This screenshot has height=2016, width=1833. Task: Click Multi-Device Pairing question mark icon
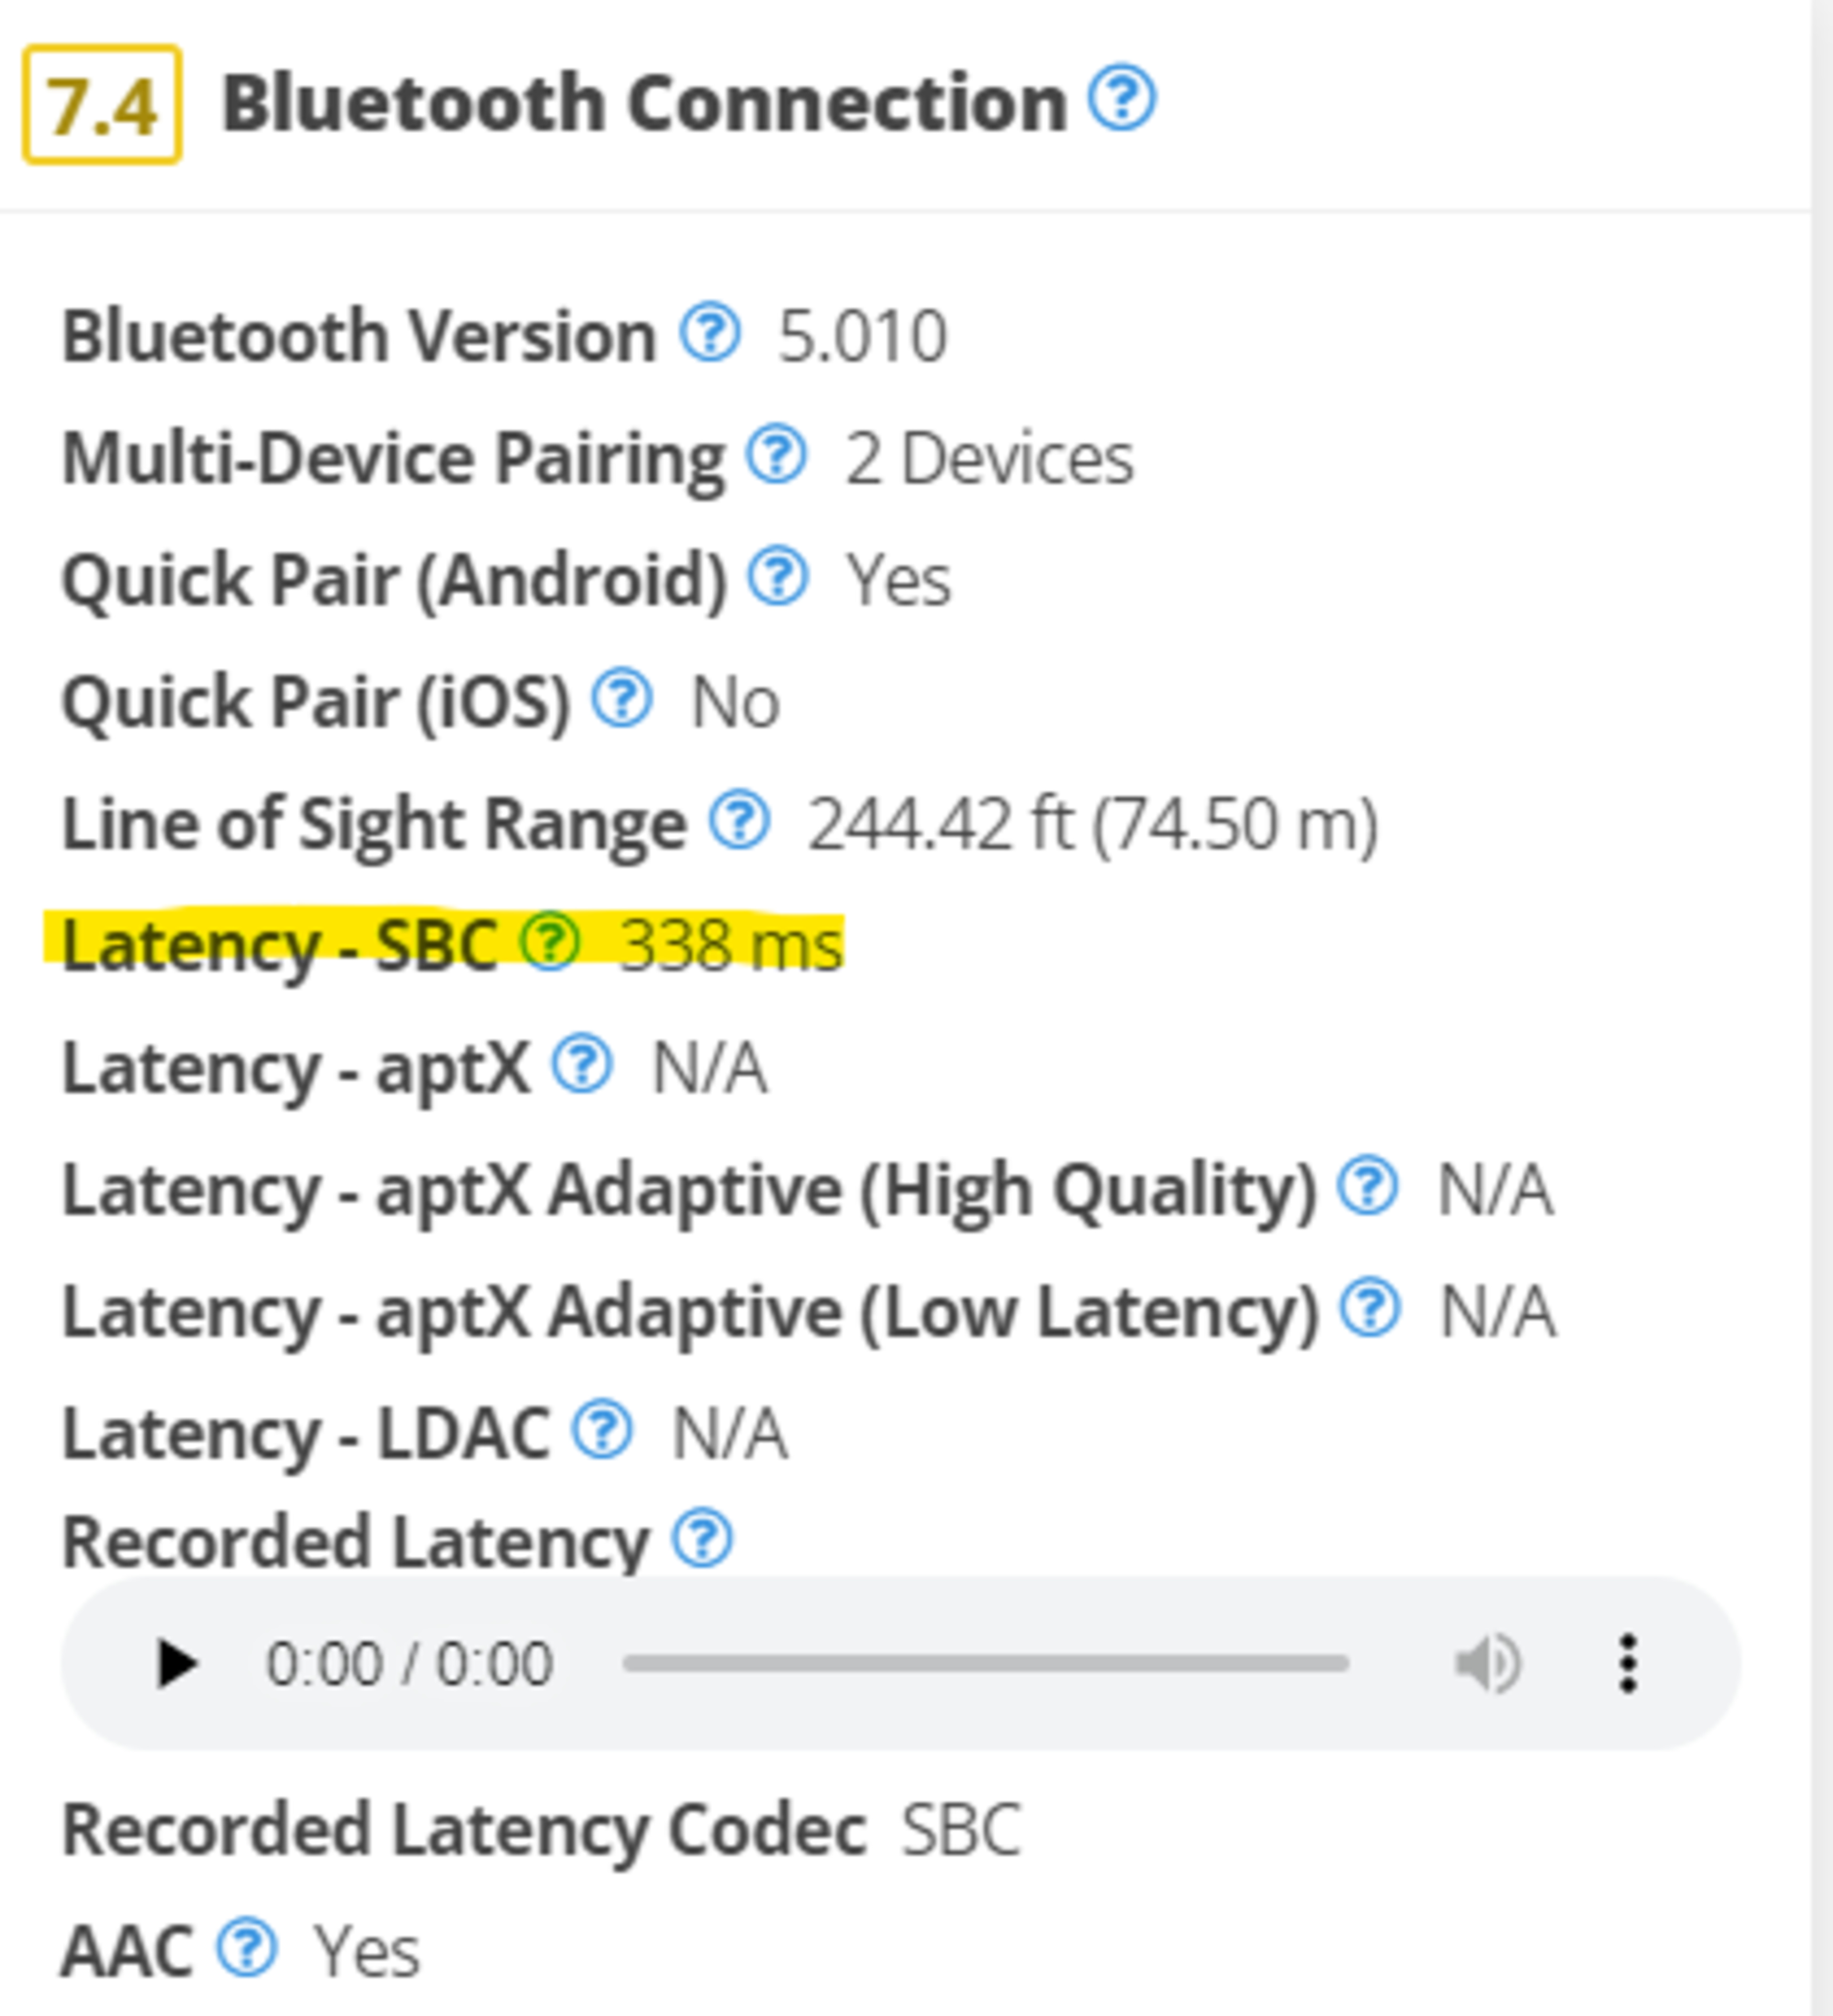coord(776,455)
